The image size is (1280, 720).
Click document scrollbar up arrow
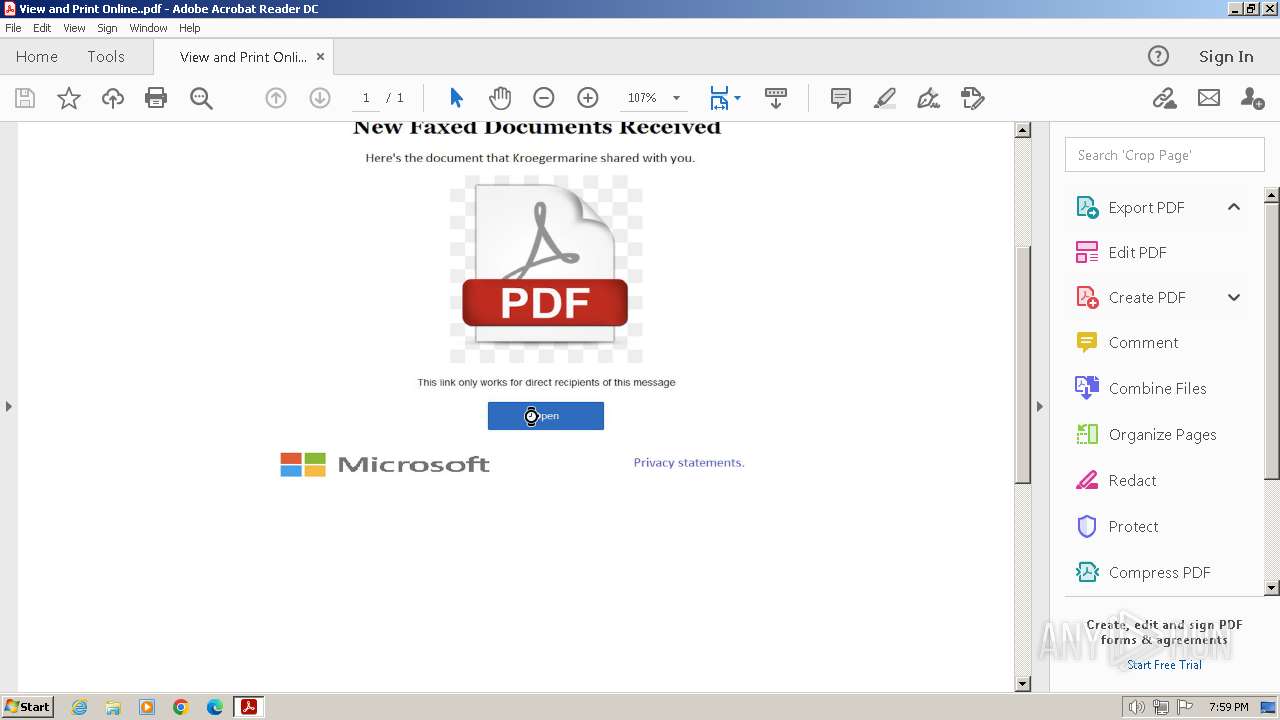(x=1023, y=130)
